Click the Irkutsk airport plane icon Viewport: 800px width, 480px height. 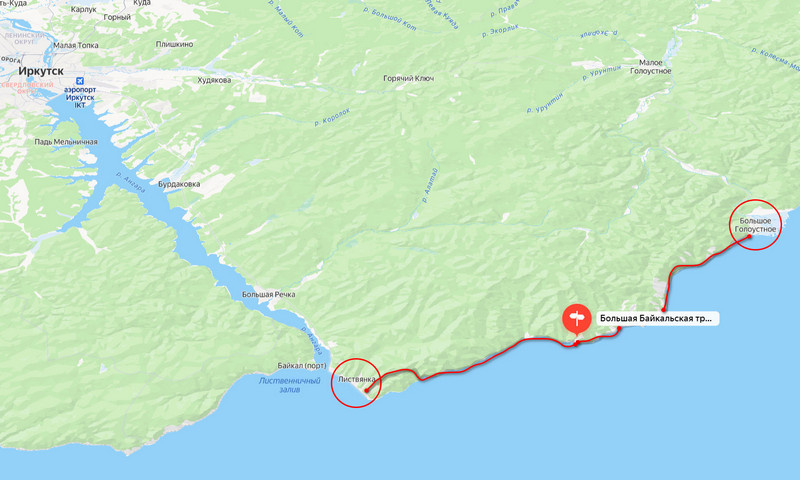click(80, 81)
